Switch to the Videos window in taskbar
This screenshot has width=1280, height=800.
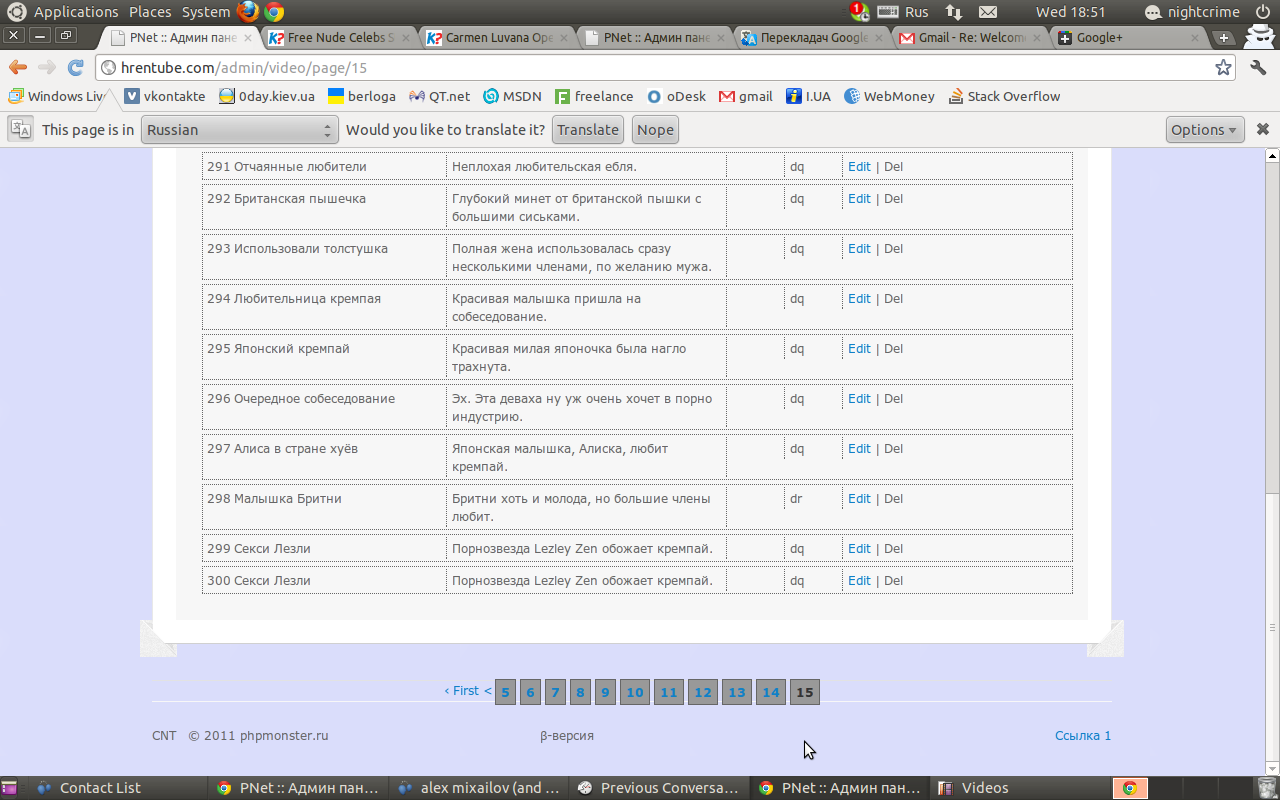click(1020, 788)
